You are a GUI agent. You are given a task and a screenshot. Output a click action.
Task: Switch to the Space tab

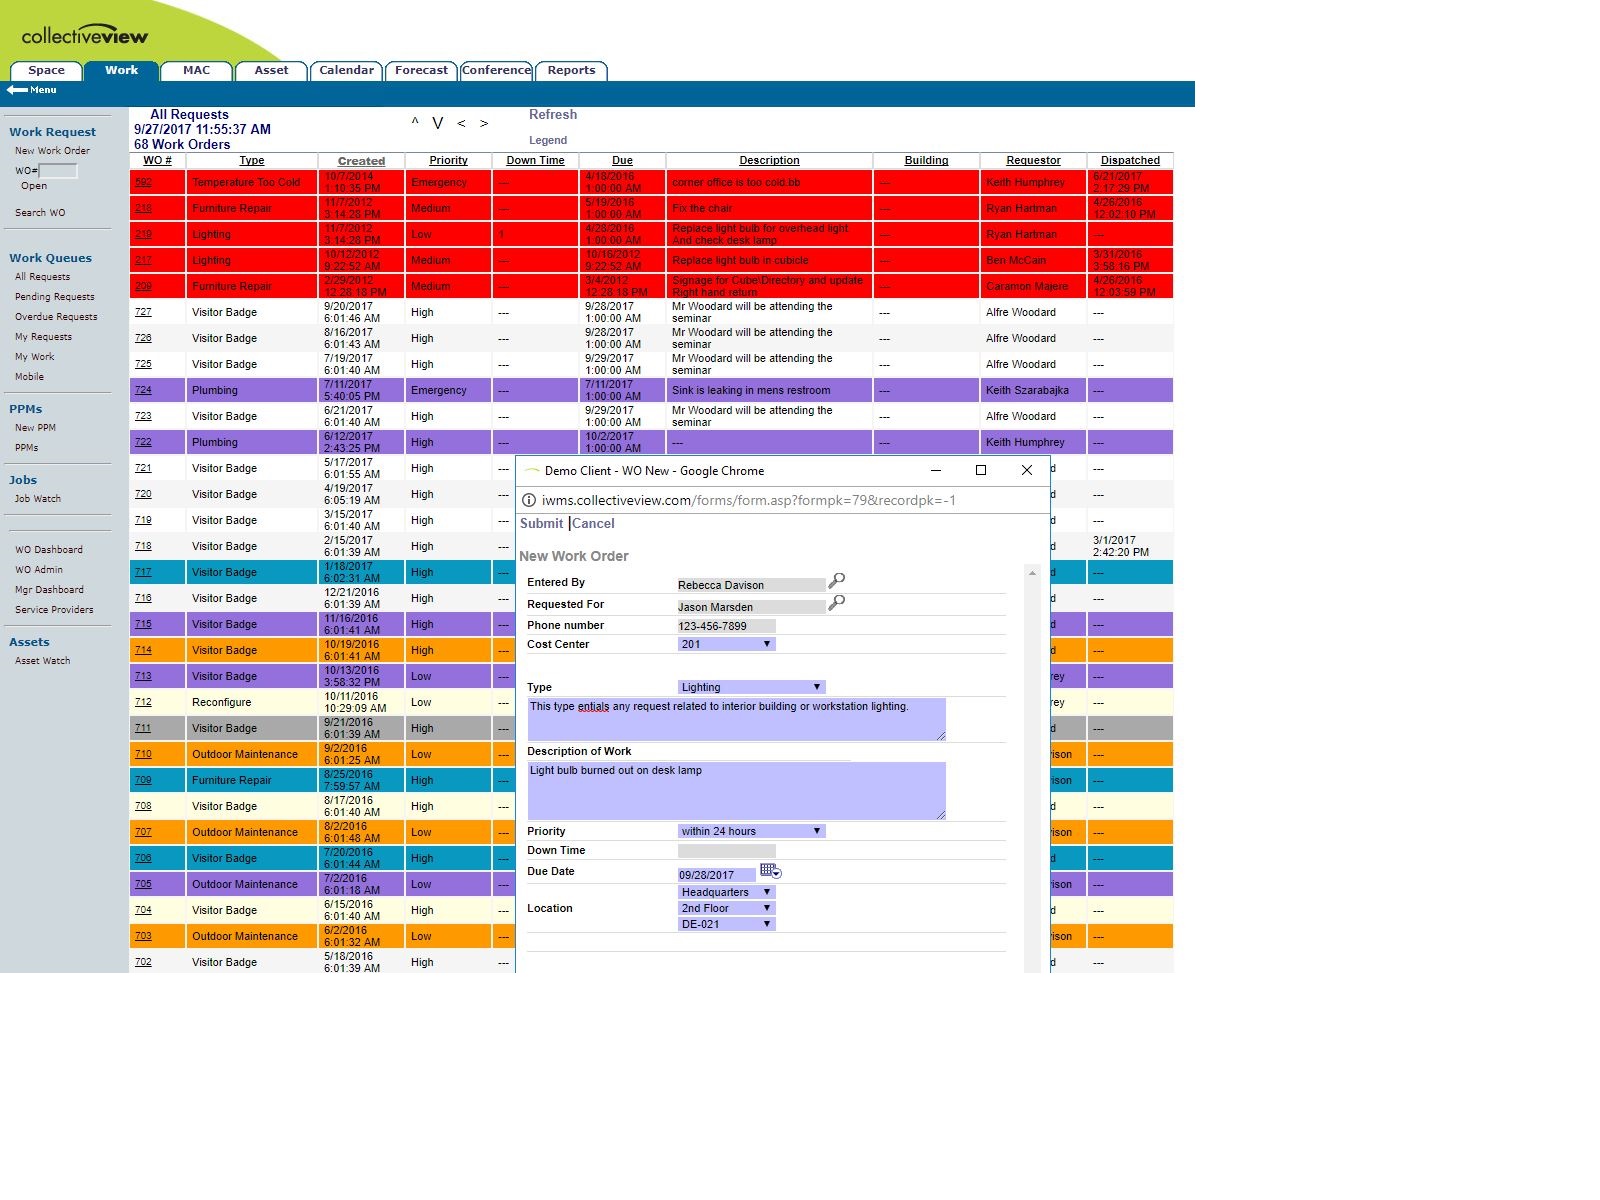(46, 70)
